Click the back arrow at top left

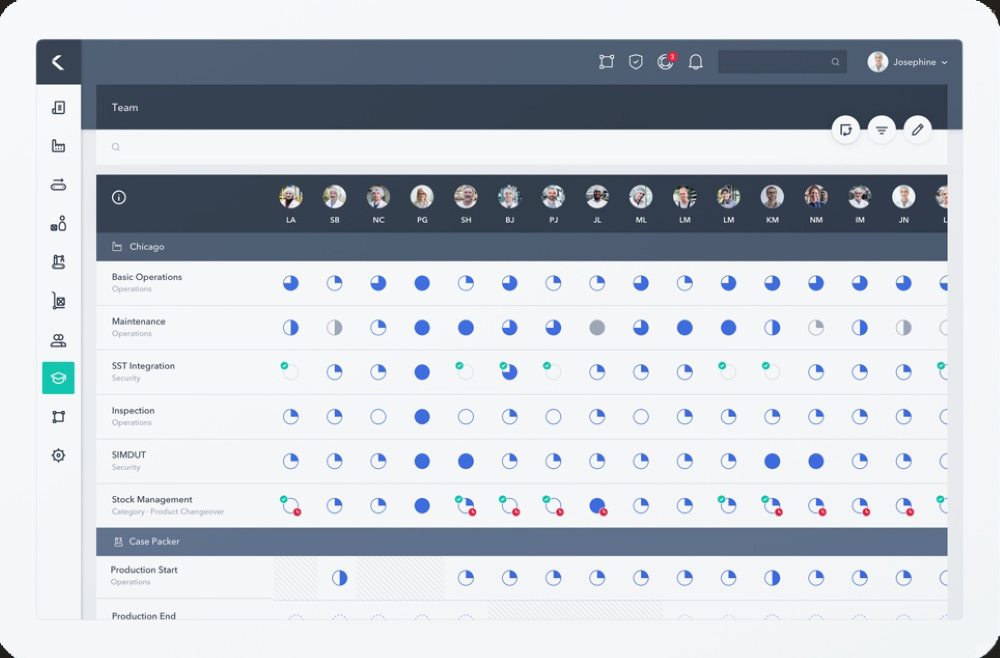[x=58, y=61]
